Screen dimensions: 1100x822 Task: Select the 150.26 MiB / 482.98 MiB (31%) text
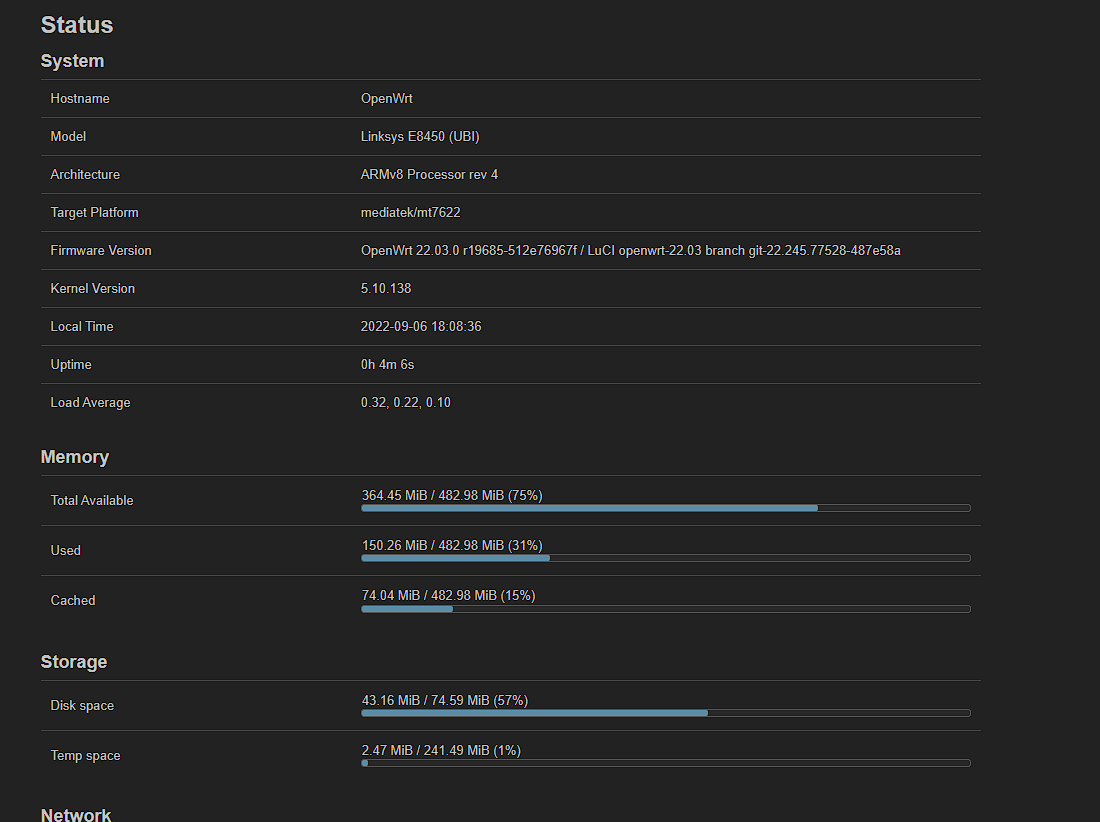click(452, 546)
